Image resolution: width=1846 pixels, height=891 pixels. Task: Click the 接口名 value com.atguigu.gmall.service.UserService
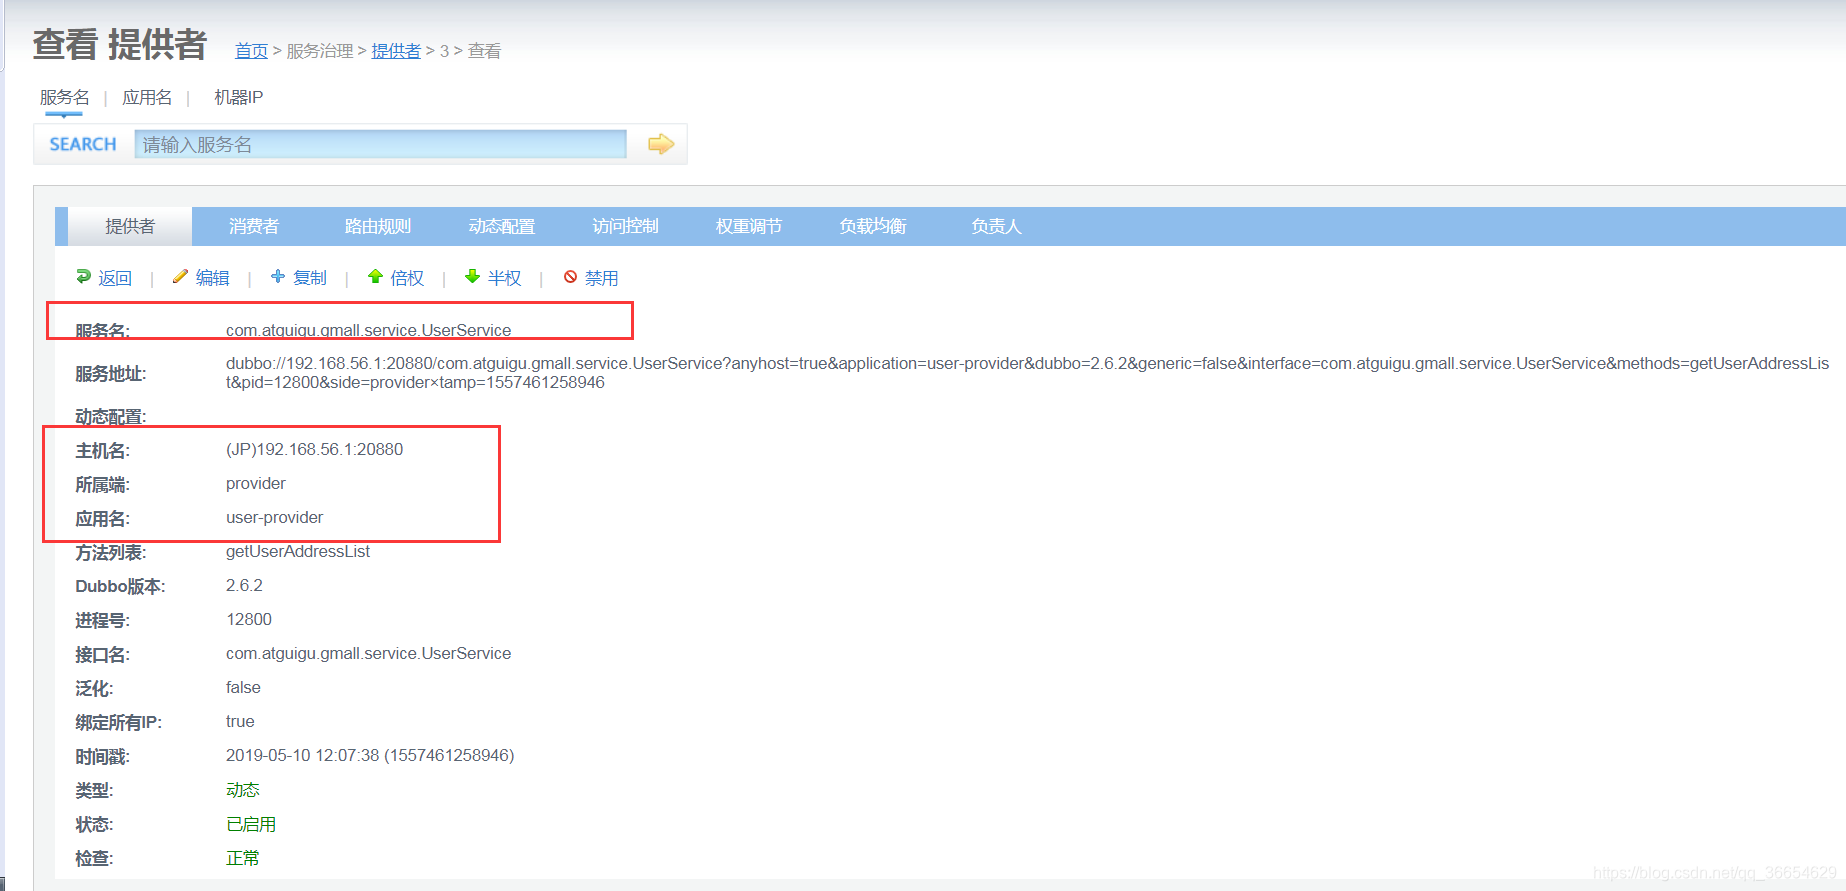click(x=368, y=653)
